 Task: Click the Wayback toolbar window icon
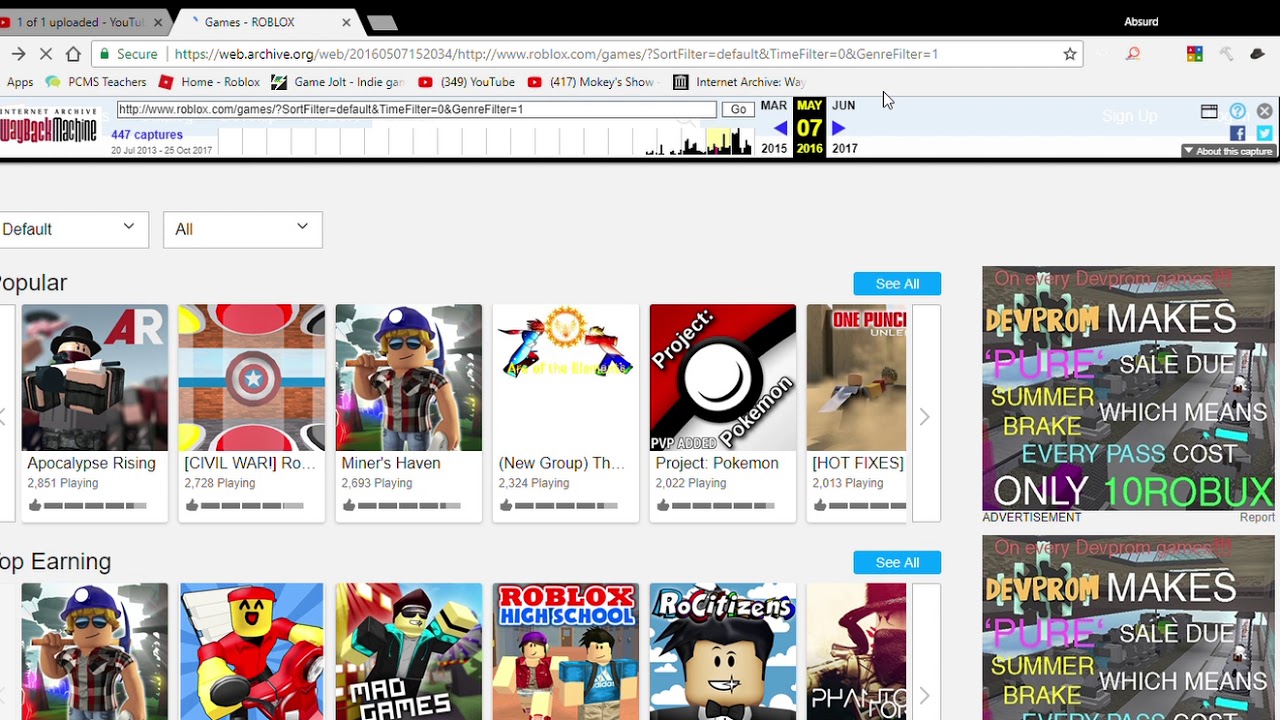pyautogui.click(x=1209, y=111)
